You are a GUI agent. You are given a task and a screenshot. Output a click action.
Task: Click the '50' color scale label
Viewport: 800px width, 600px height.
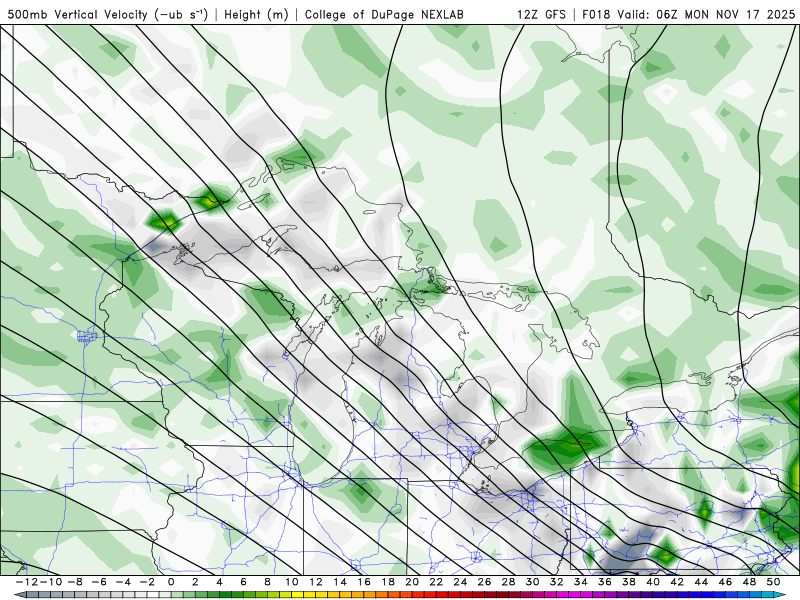click(x=773, y=582)
